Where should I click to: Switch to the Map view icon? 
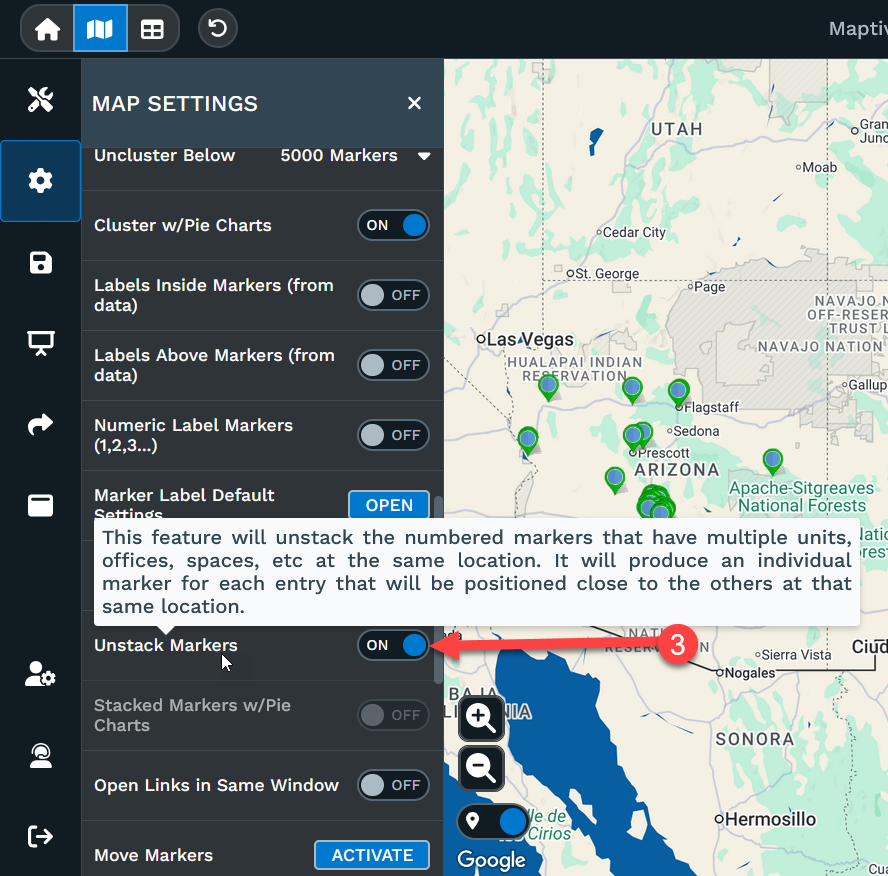tap(100, 29)
